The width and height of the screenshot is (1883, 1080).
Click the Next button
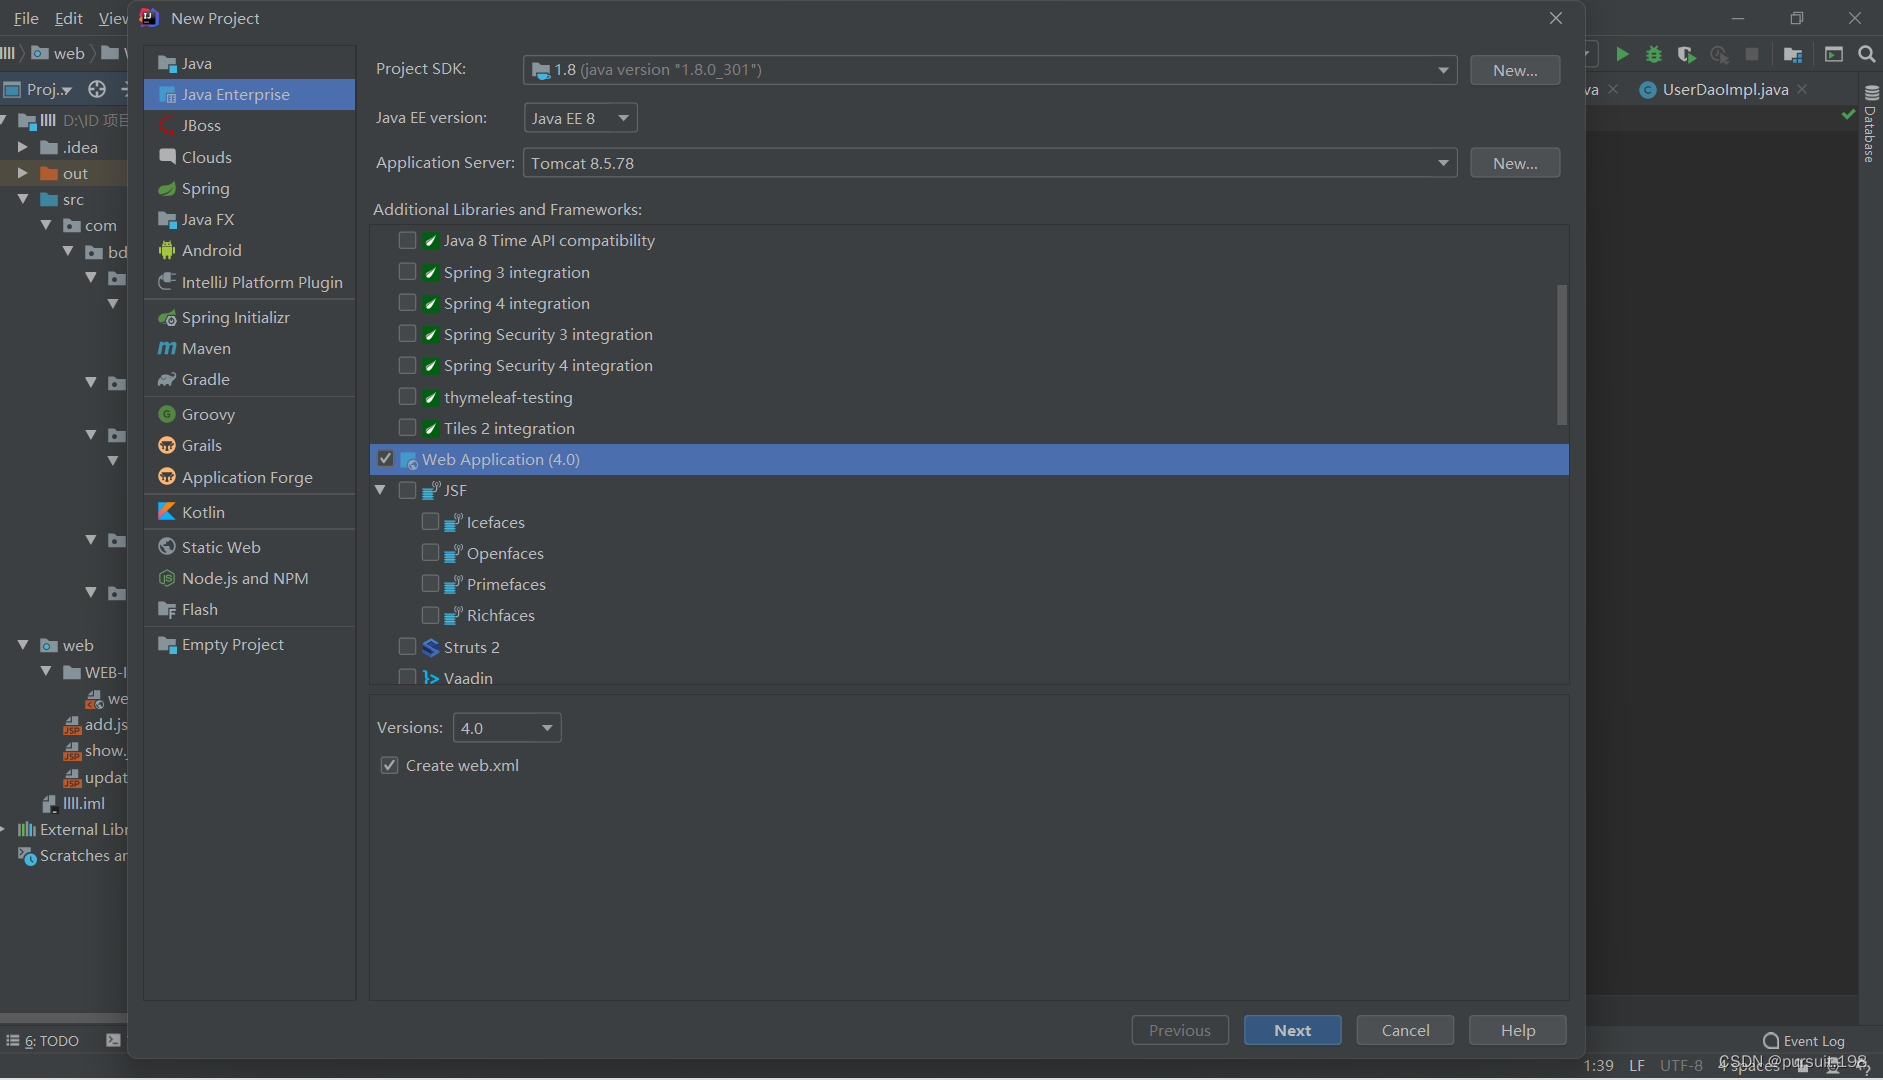pyautogui.click(x=1292, y=1030)
